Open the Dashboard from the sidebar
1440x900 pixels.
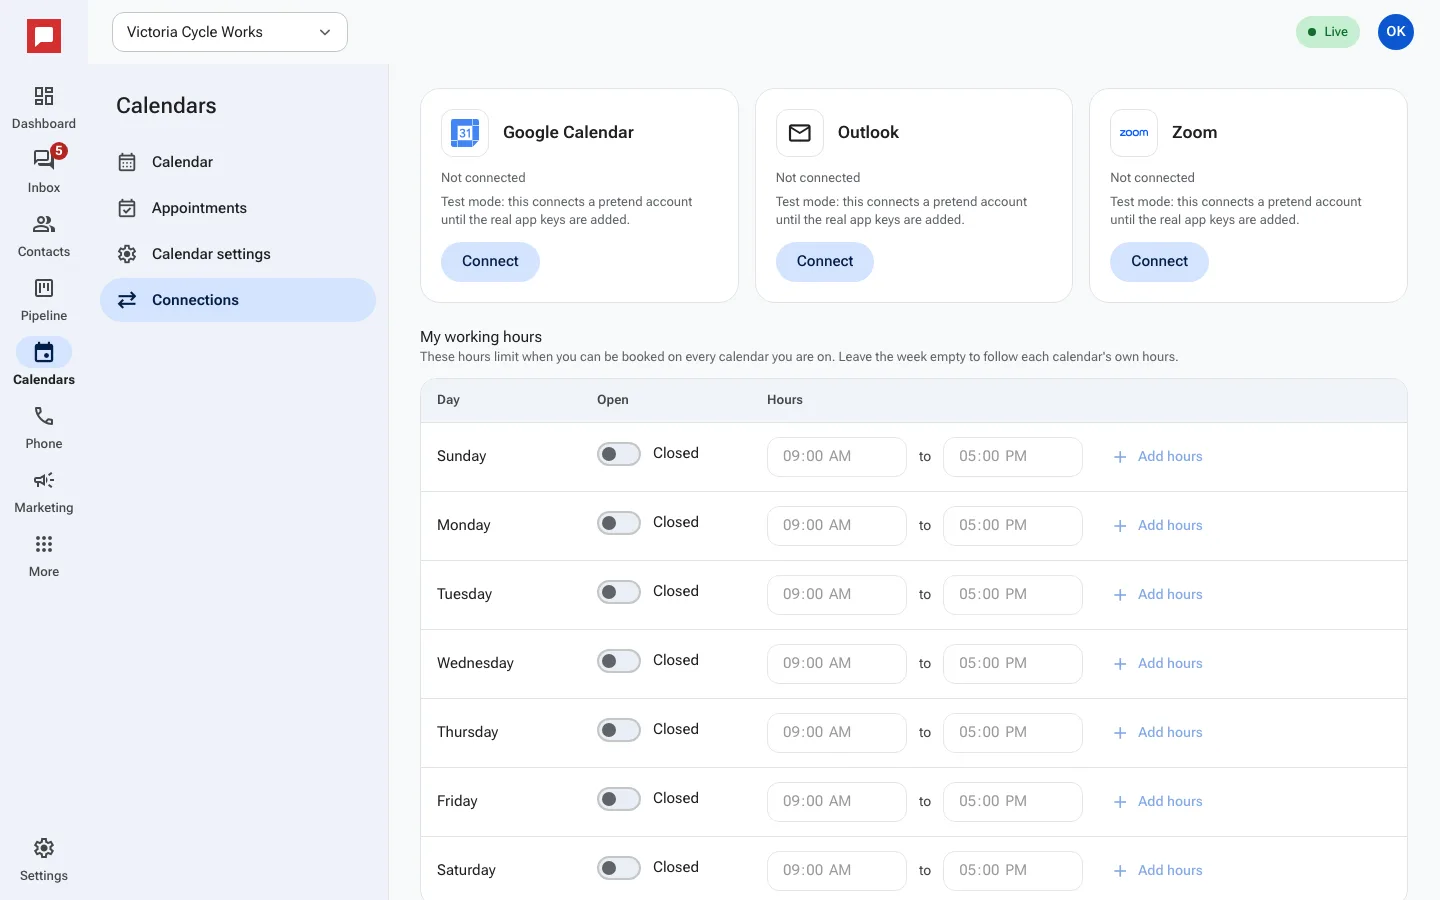[44, 108]
